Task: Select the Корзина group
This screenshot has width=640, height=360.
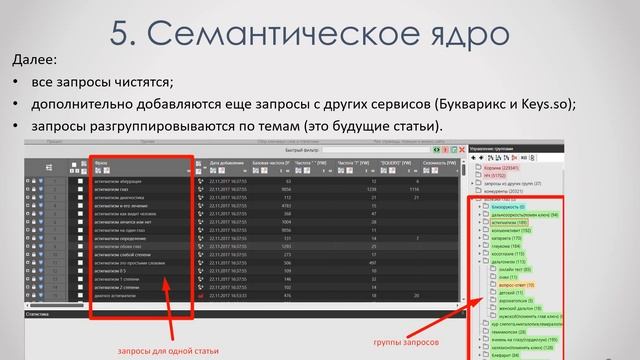Action: pos(501,168)
